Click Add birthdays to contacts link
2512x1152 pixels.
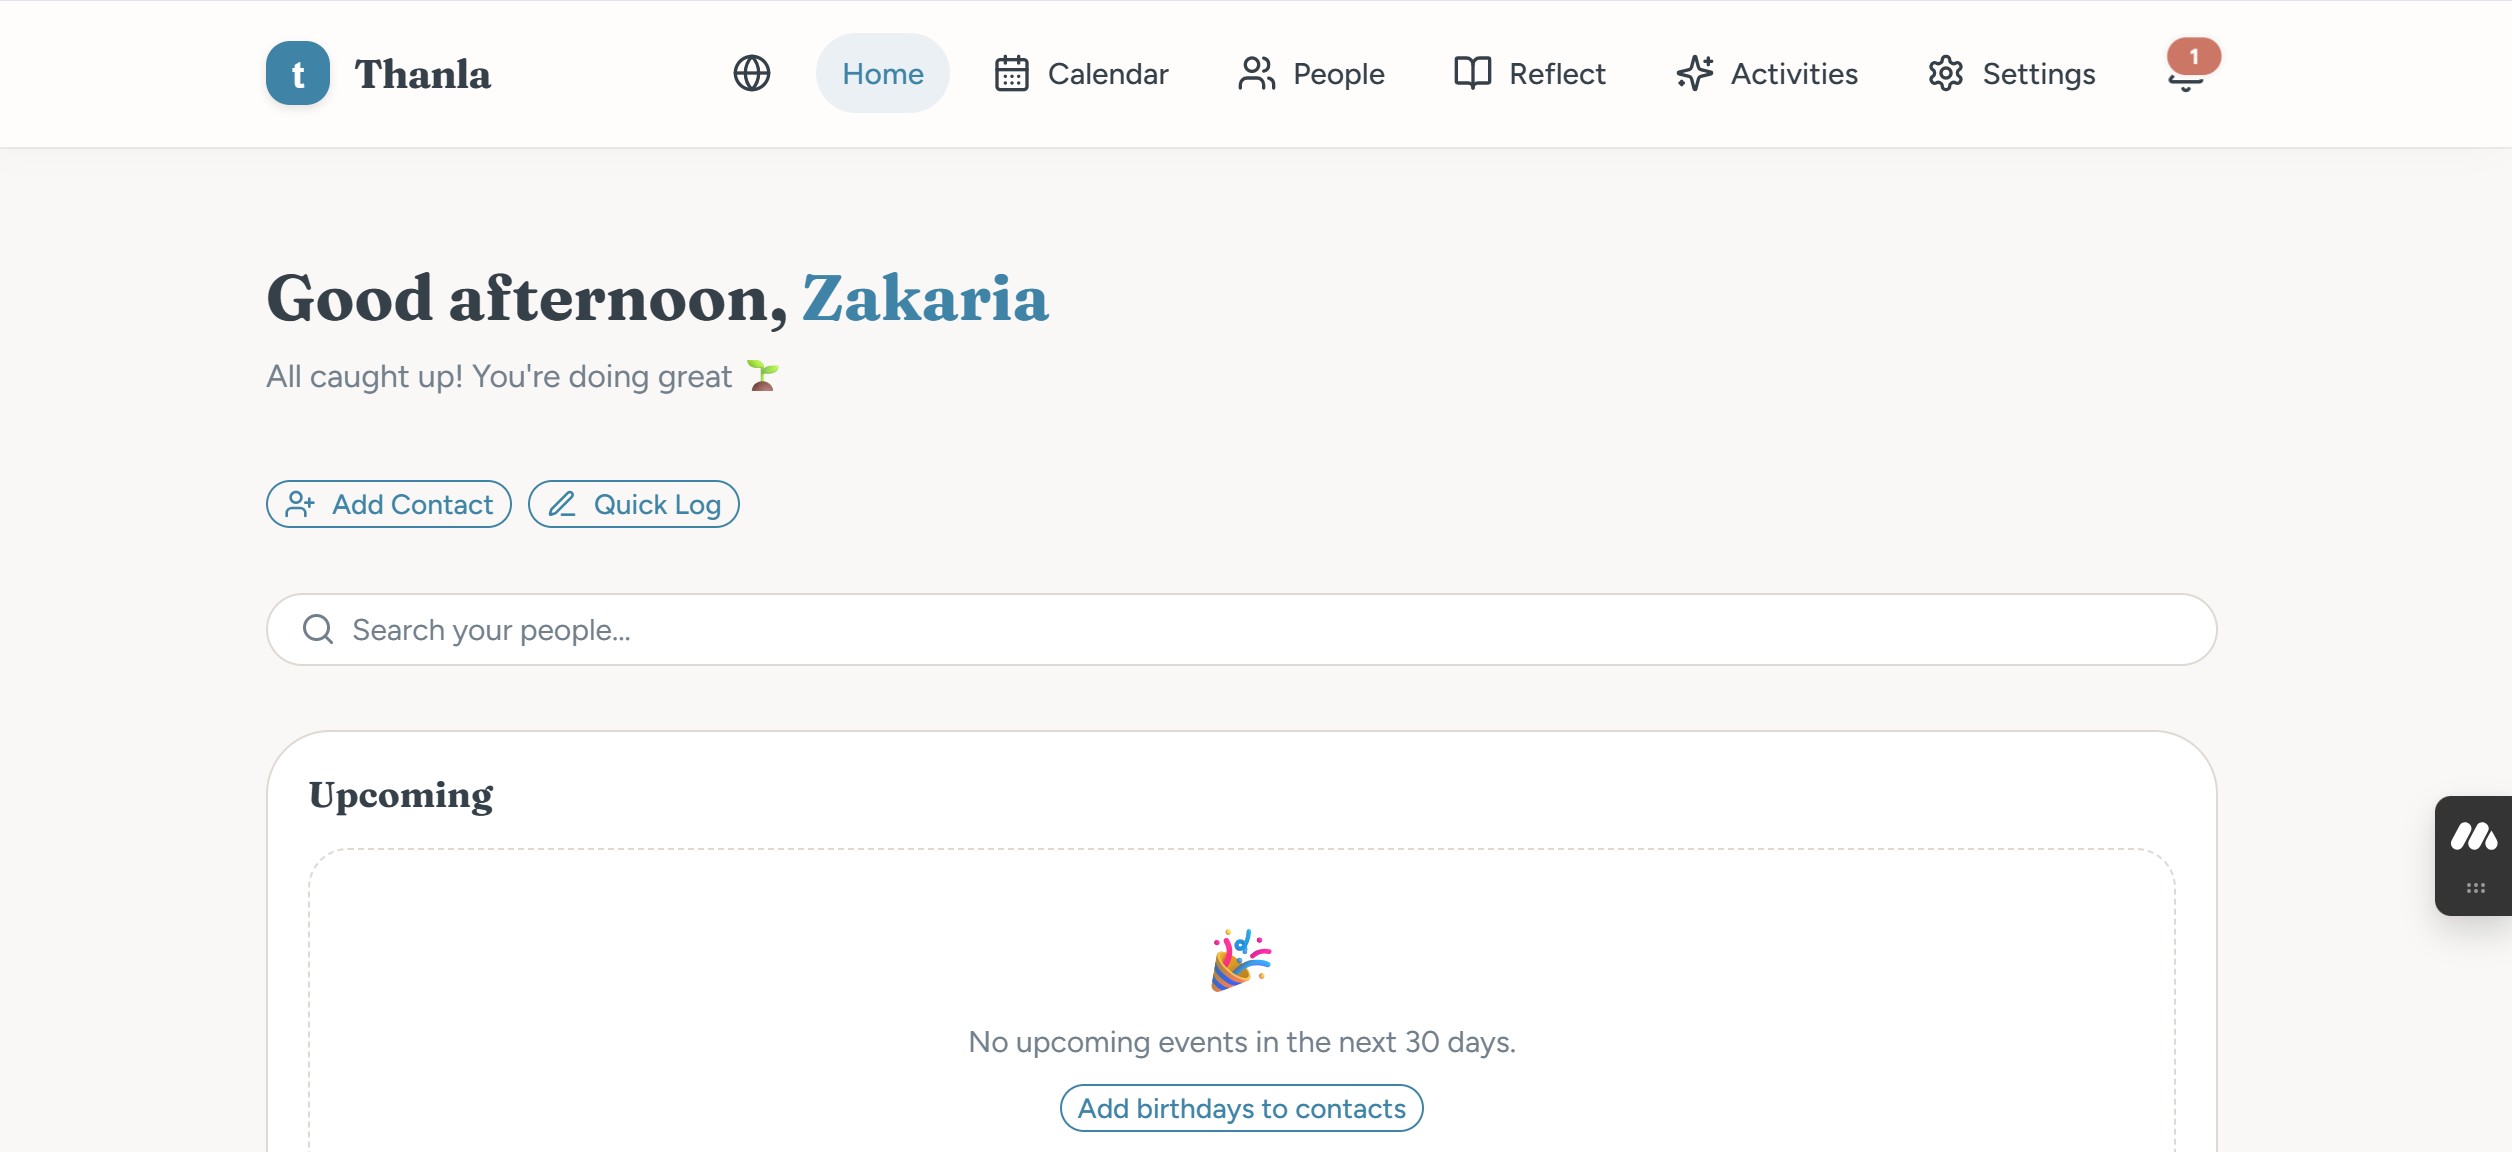[x=1241, y=1108]
